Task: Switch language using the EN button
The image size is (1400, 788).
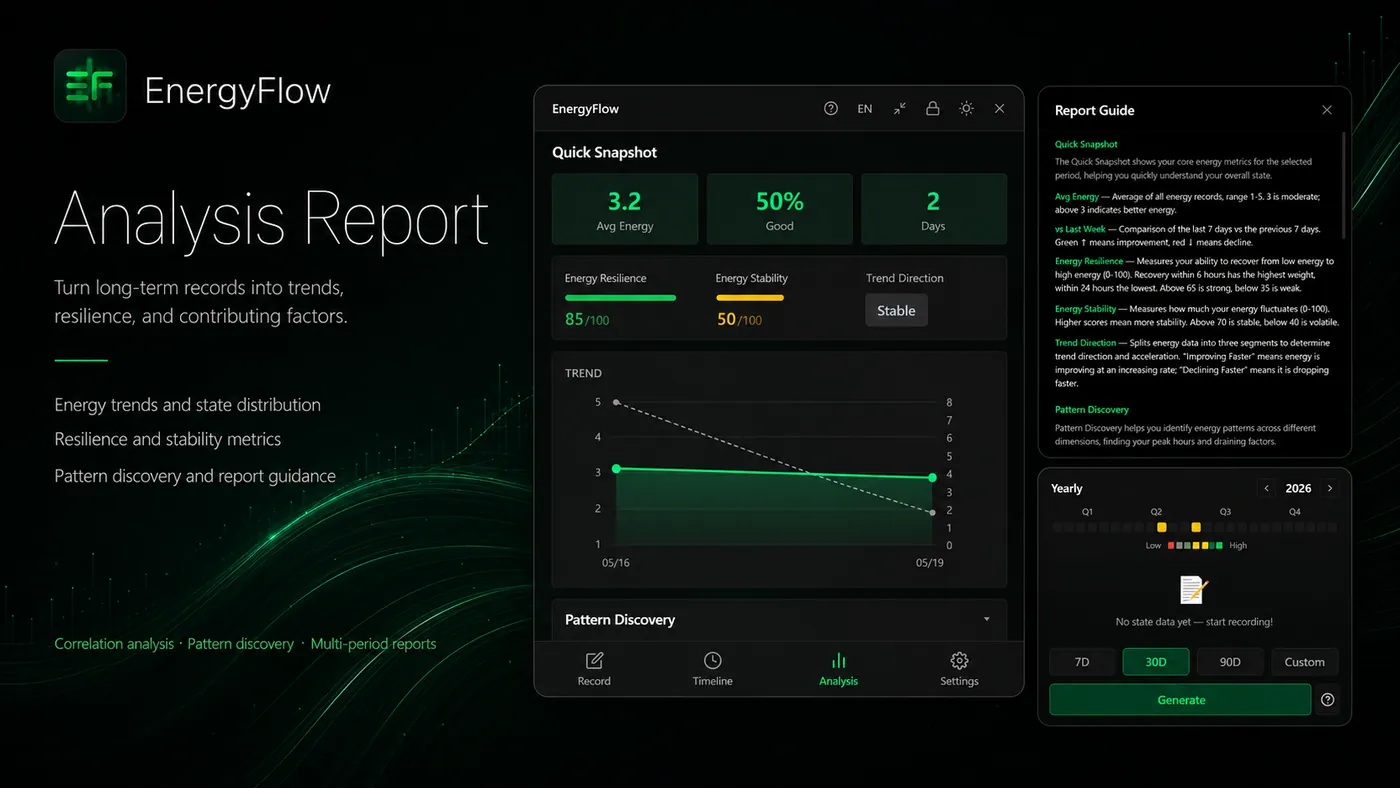Action: (x=865, y=109)
